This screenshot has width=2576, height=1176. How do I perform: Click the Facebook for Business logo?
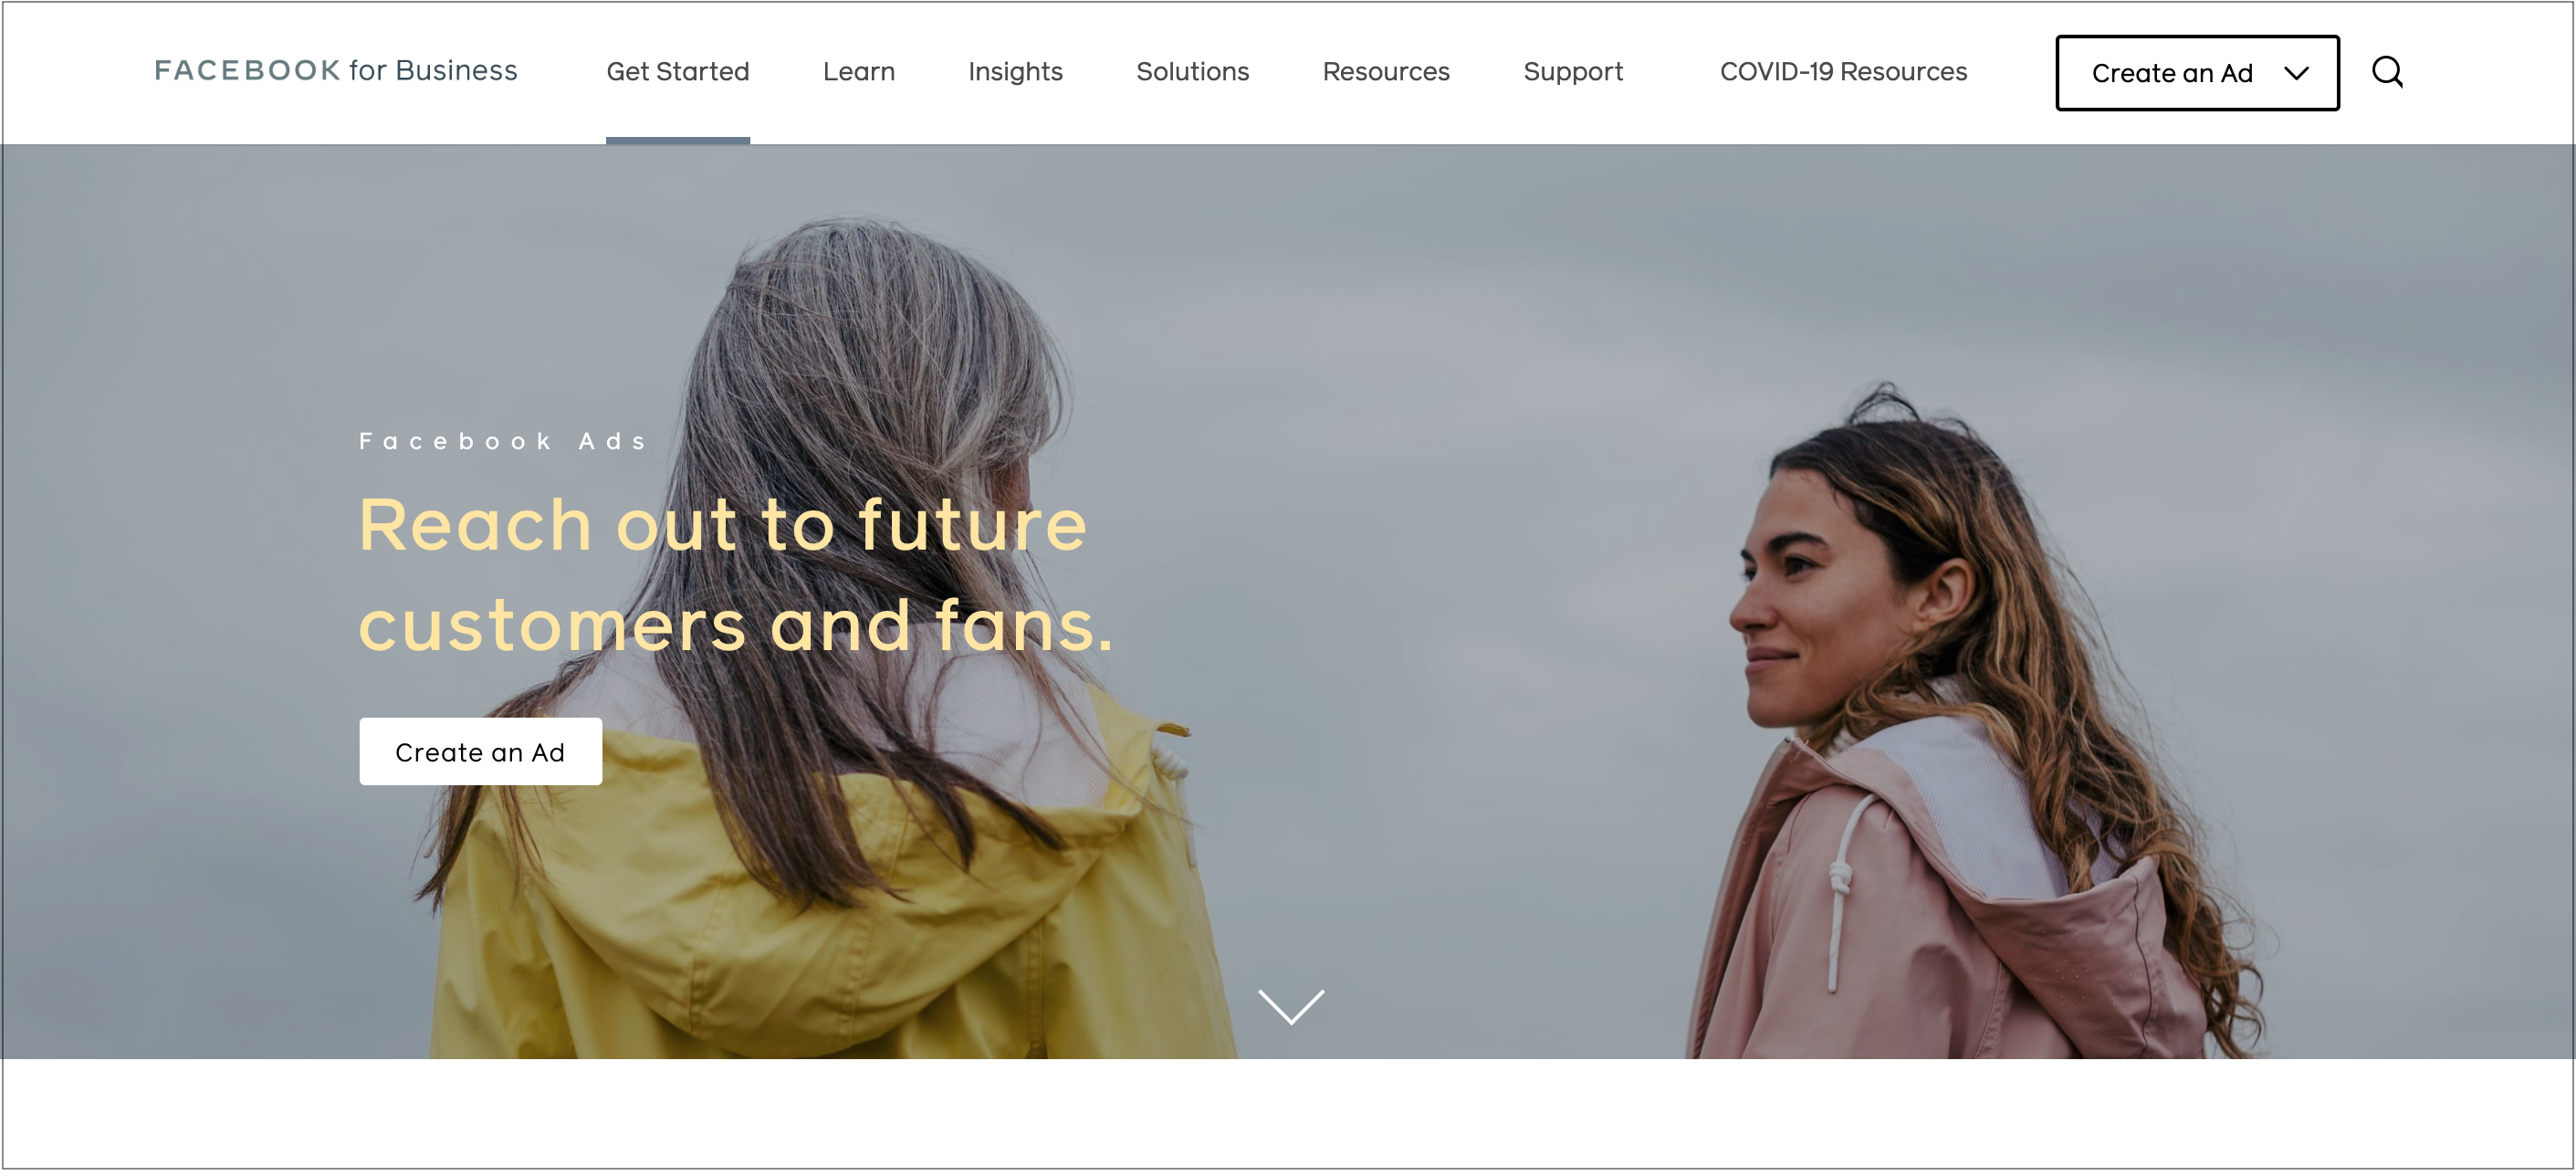[x=335, y=69]
